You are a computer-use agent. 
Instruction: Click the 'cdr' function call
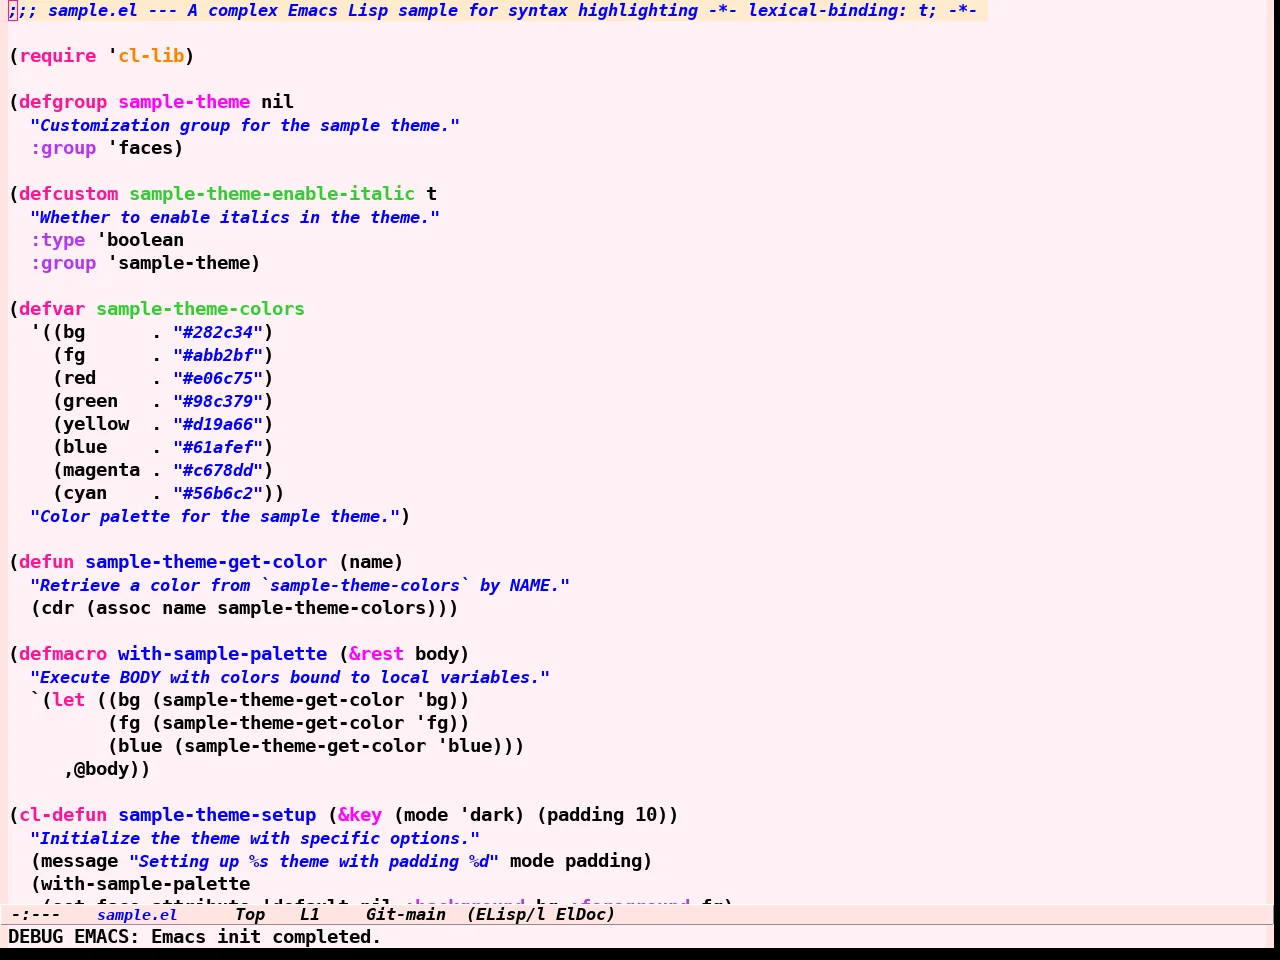coord(57,608)
